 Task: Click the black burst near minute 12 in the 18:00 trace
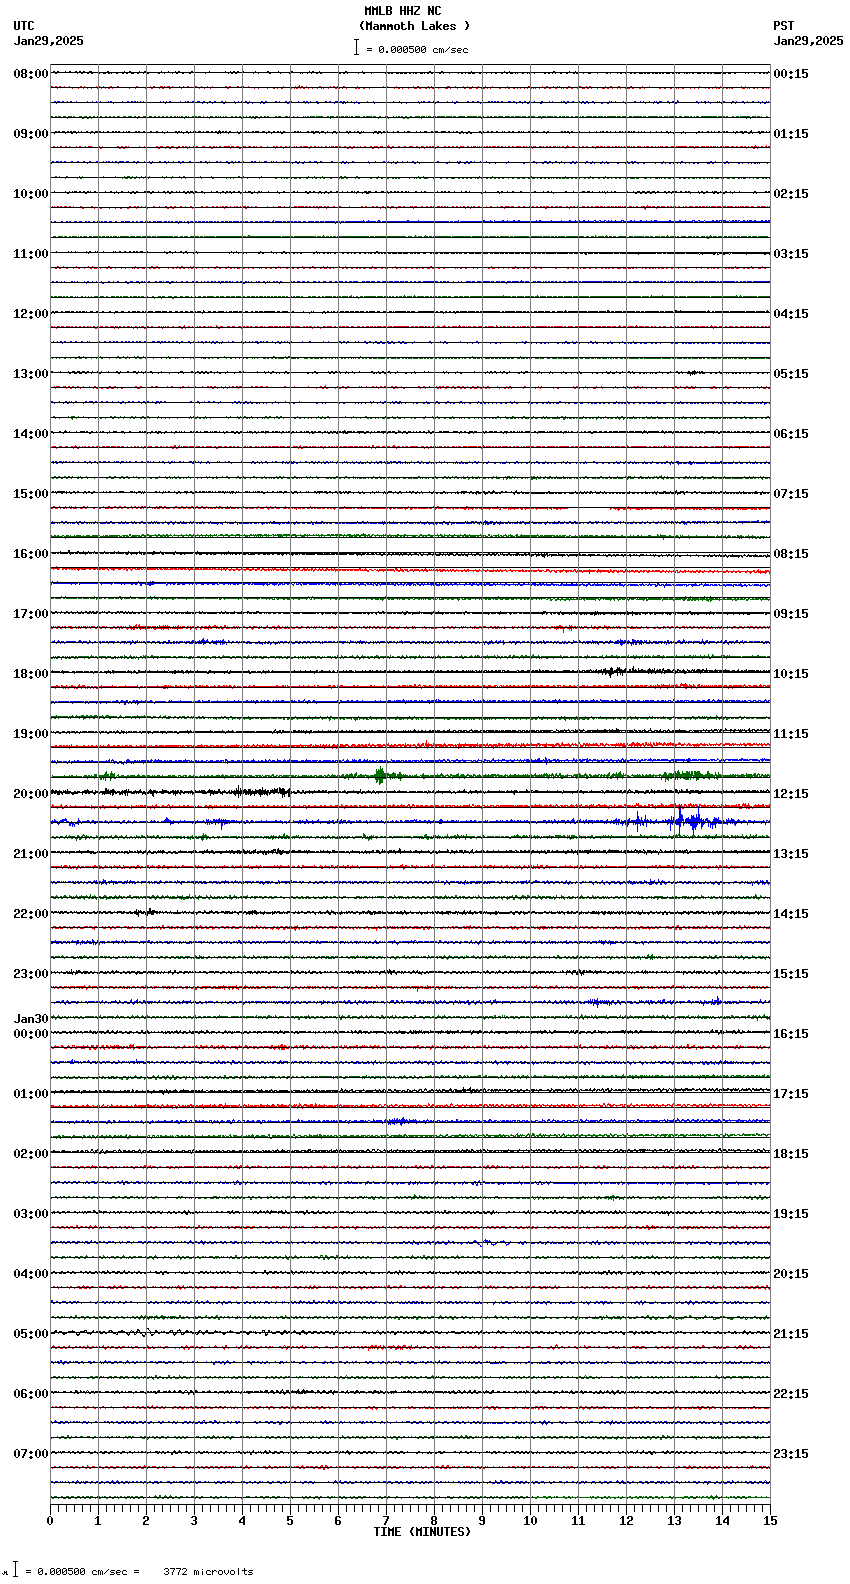[x=613, y=671]
